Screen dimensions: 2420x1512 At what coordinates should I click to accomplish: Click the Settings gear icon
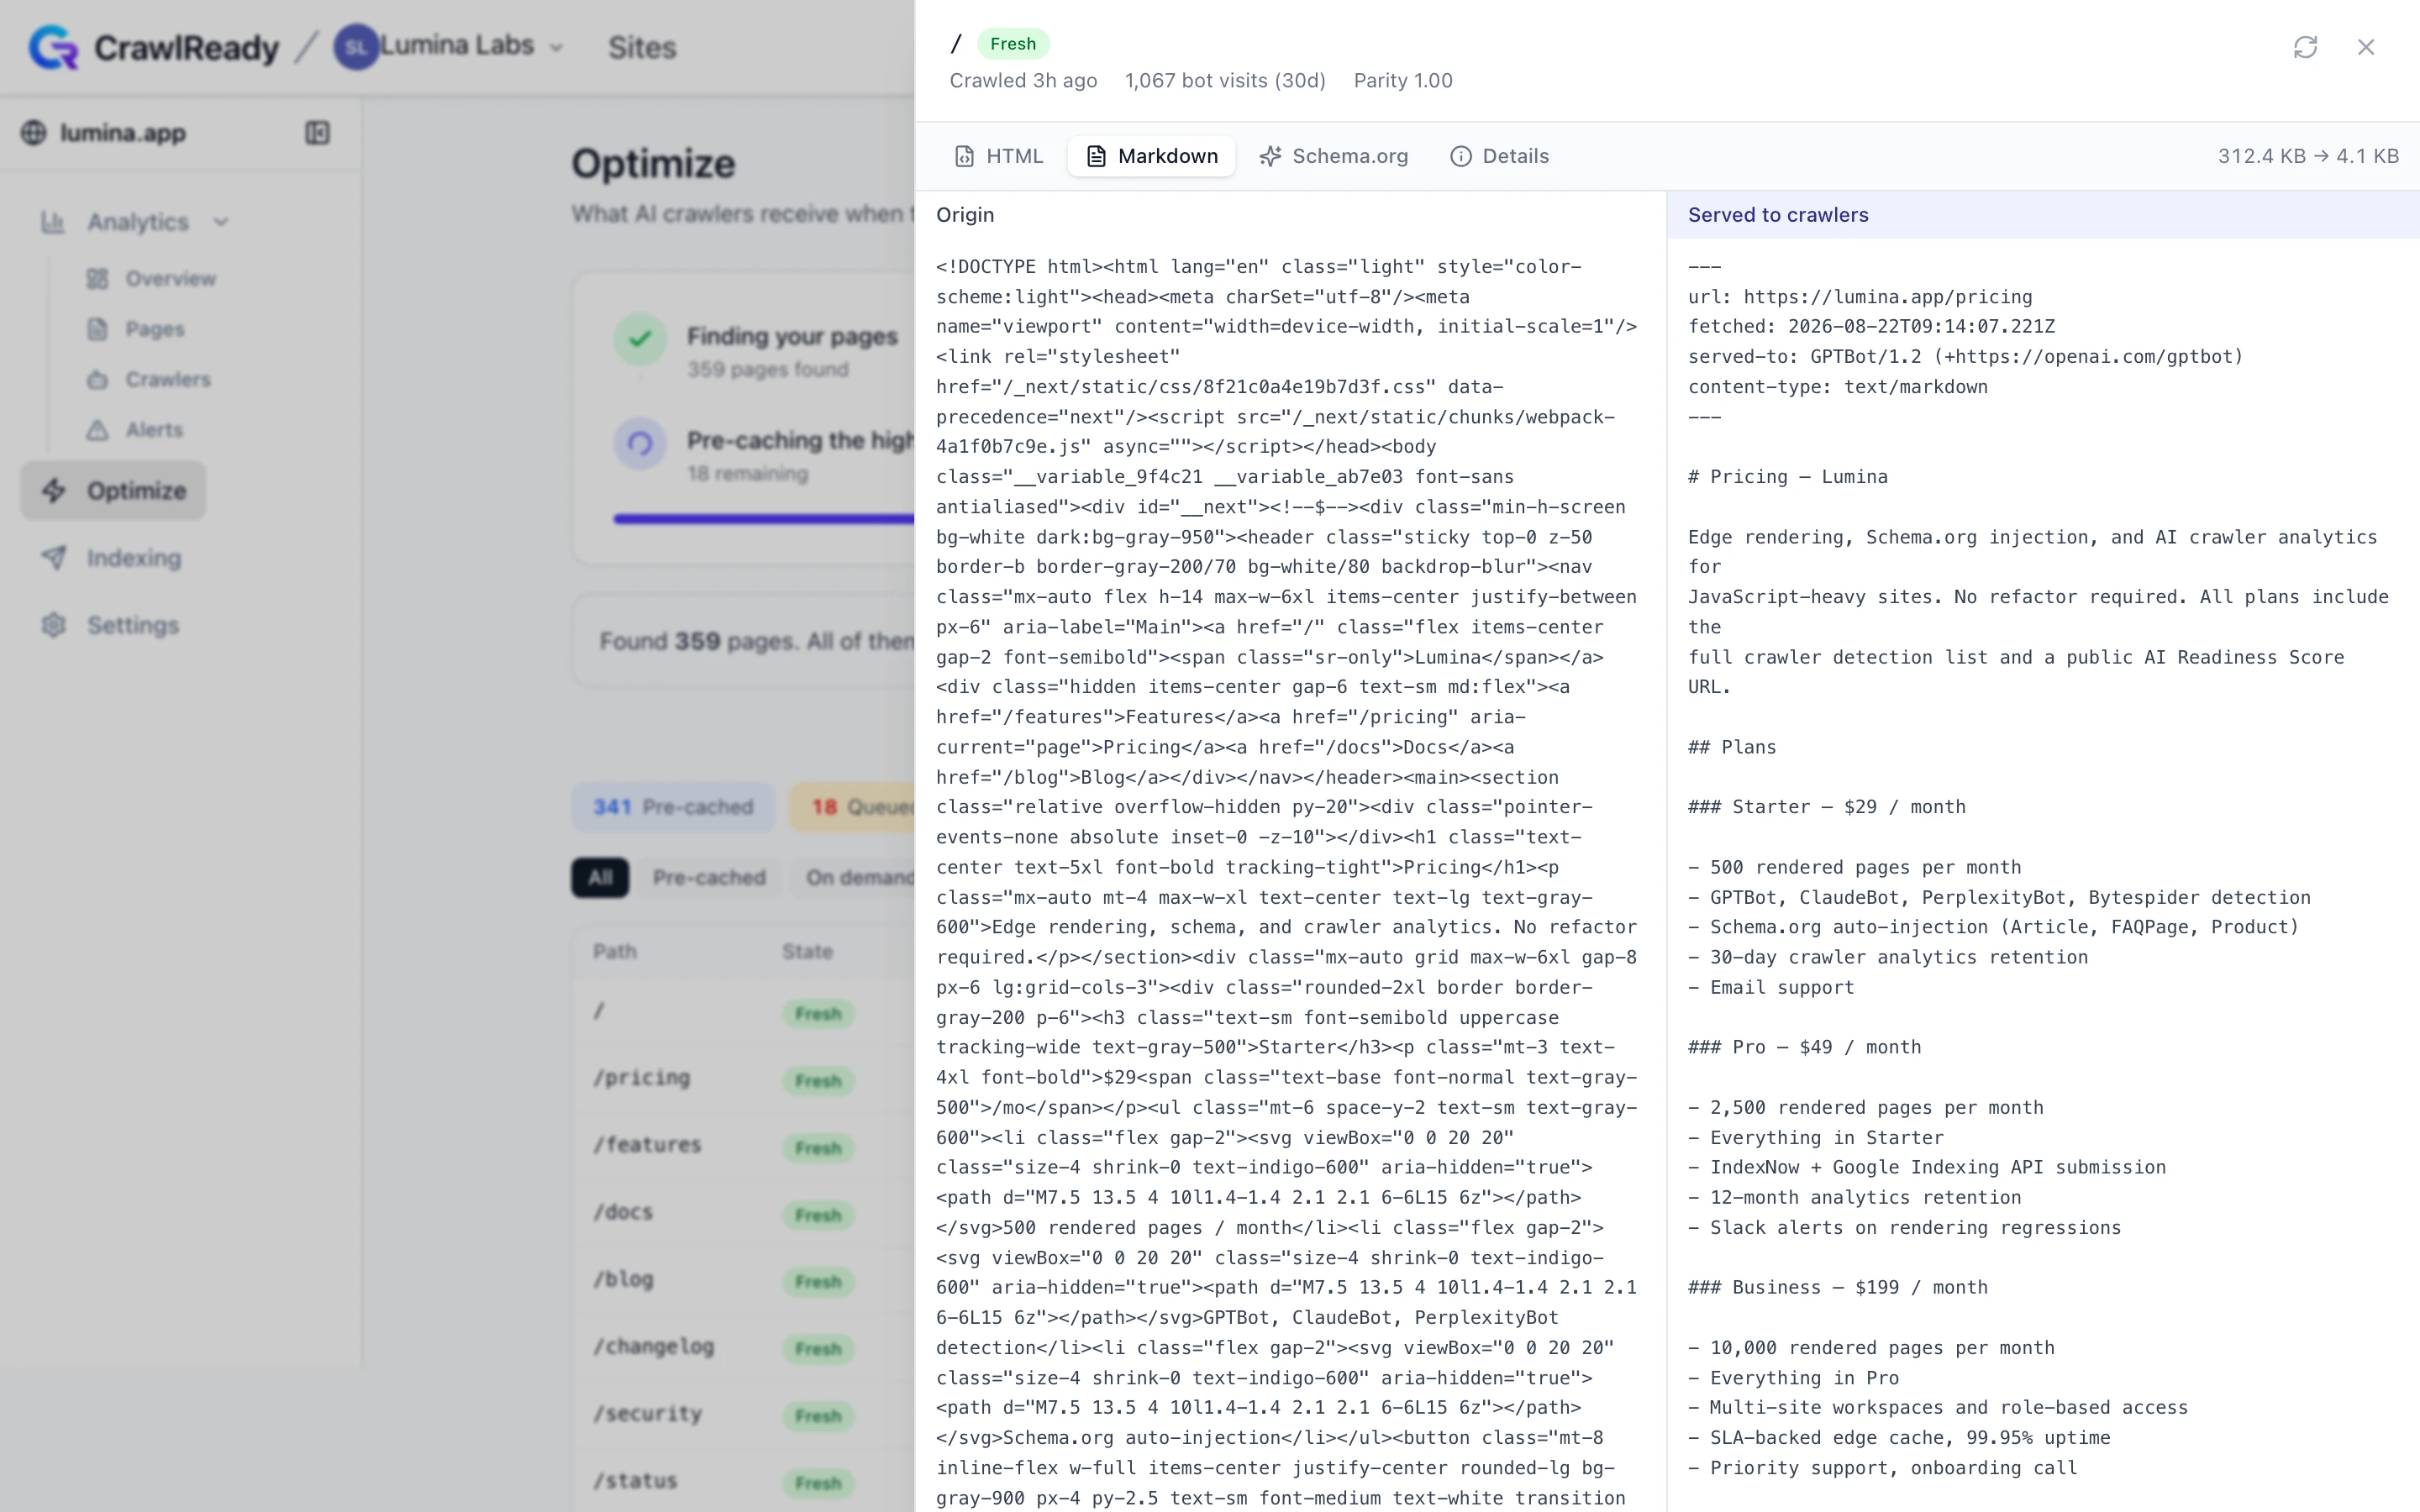tap(54, 625)
